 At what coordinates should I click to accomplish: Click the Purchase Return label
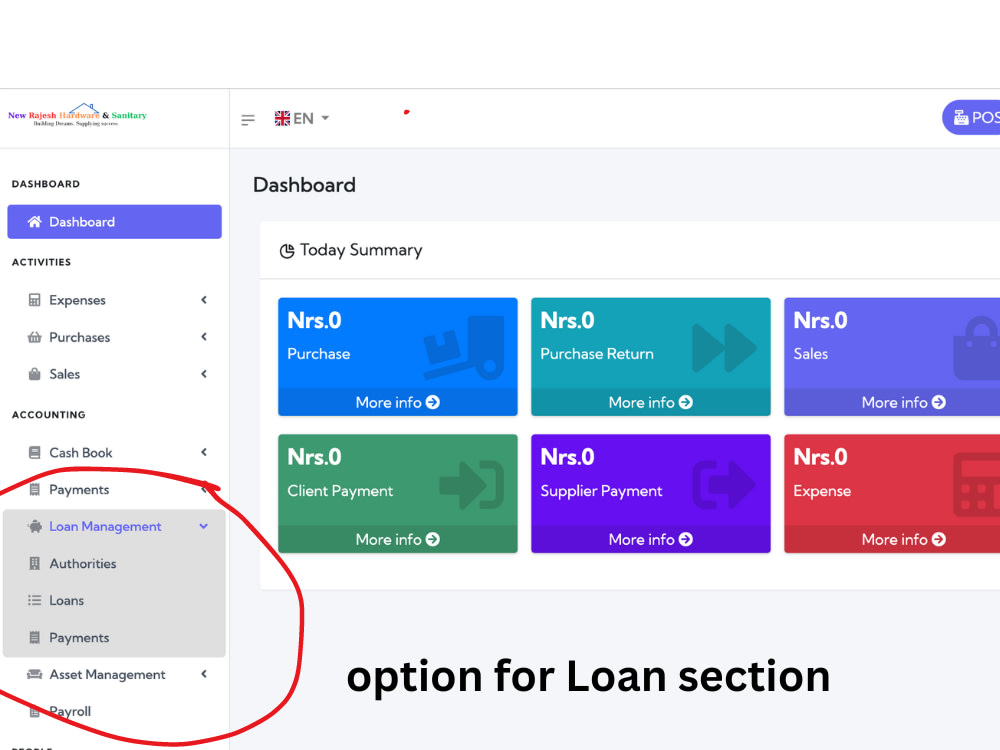click(597, 354)
